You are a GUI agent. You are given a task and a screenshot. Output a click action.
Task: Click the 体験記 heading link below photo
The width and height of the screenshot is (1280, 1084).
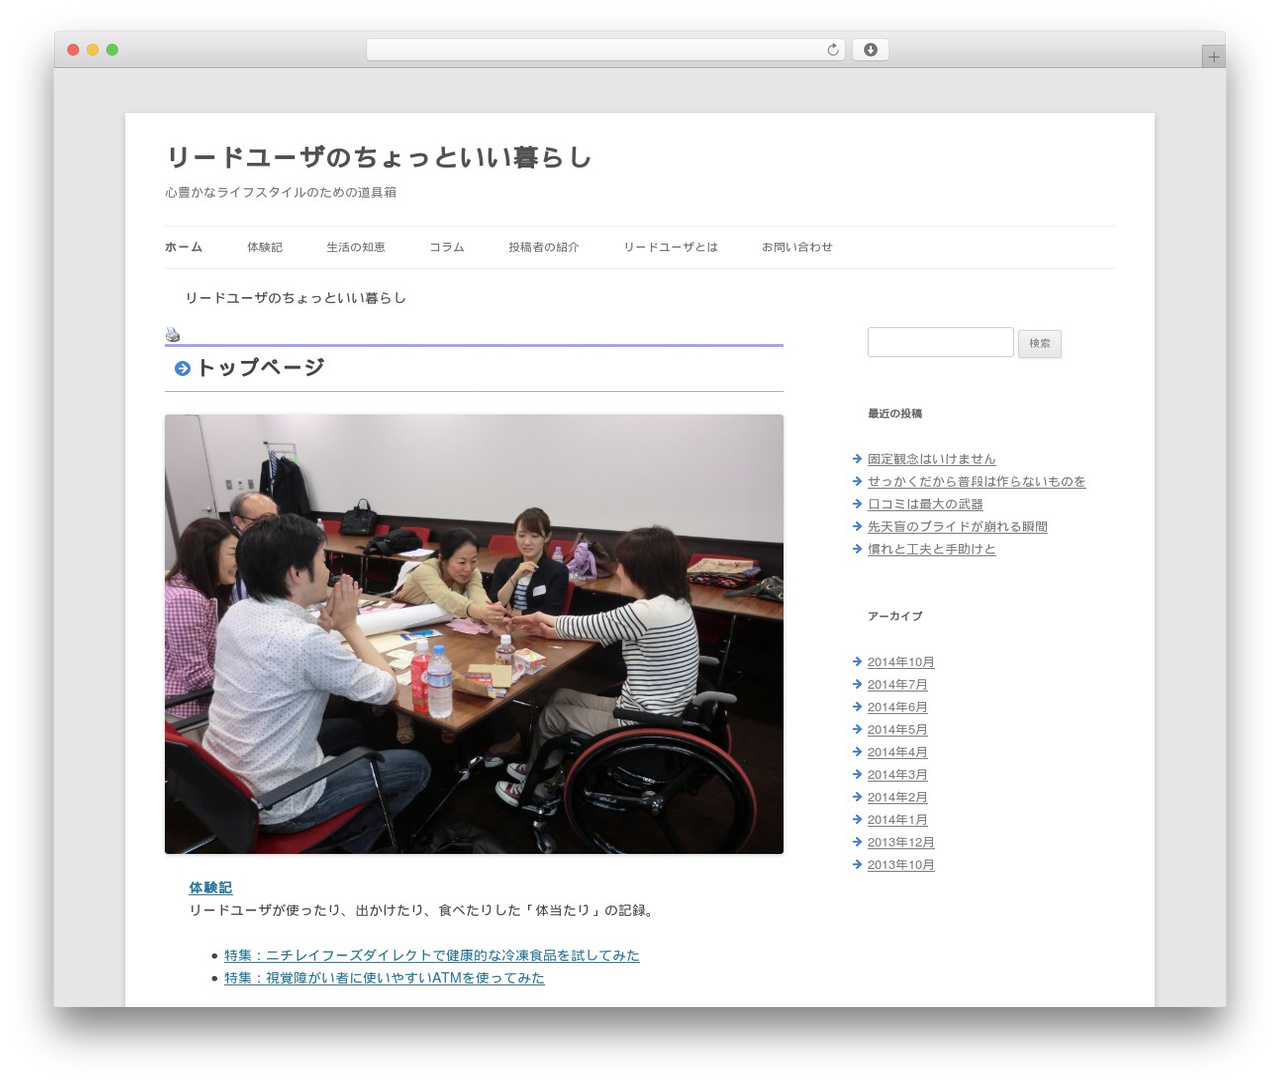pos(210,888)
